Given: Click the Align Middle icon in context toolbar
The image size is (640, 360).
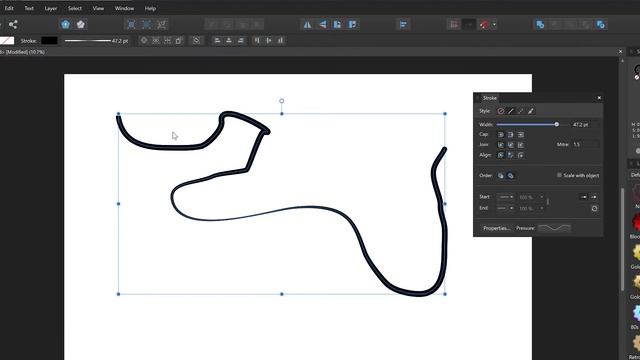Looking at the screenshot, I should click(x=269, y=40).
